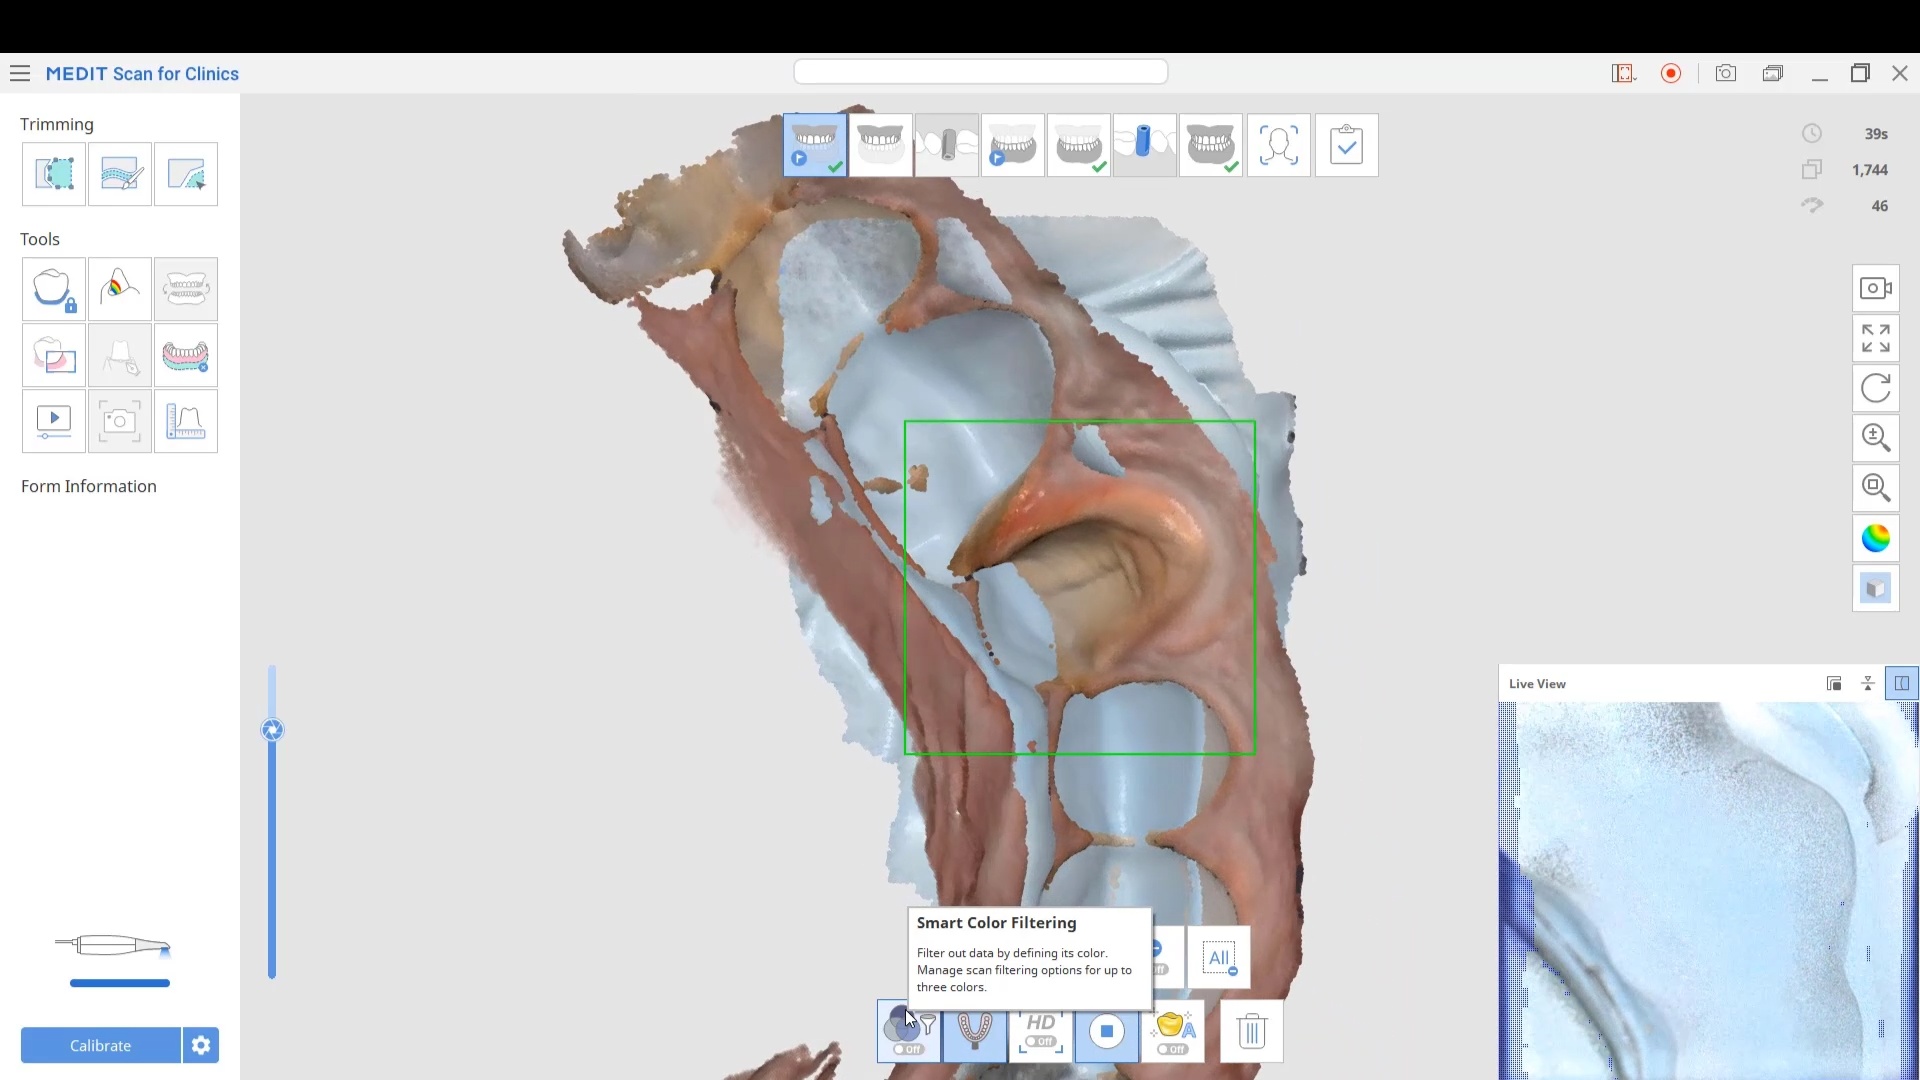Take a screenshot with title bar camera icon
The width and height of the screenshot is (1920, 1080).
(x=1726, y=73)
